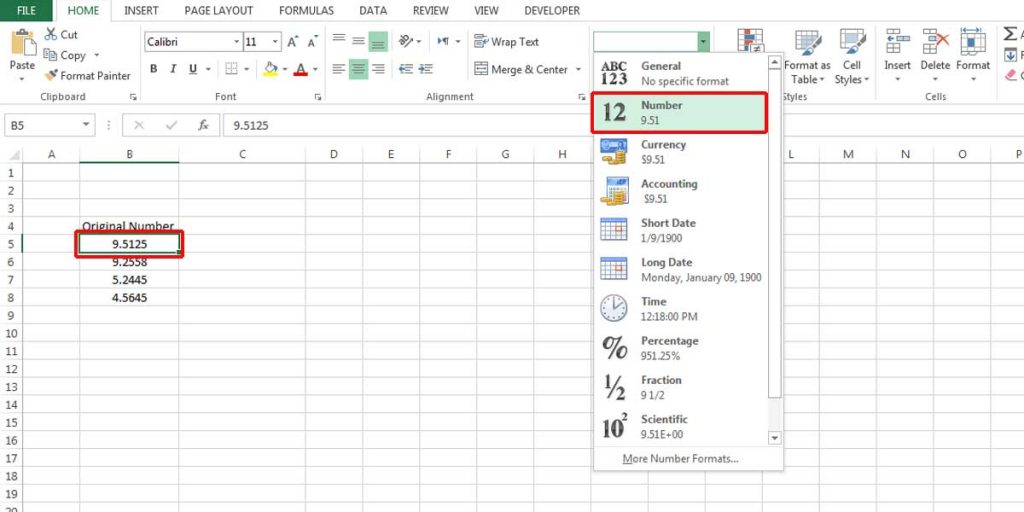The image size is (1024, 512).
Task: Click the Insert cells icon
Action: (897, 42)
